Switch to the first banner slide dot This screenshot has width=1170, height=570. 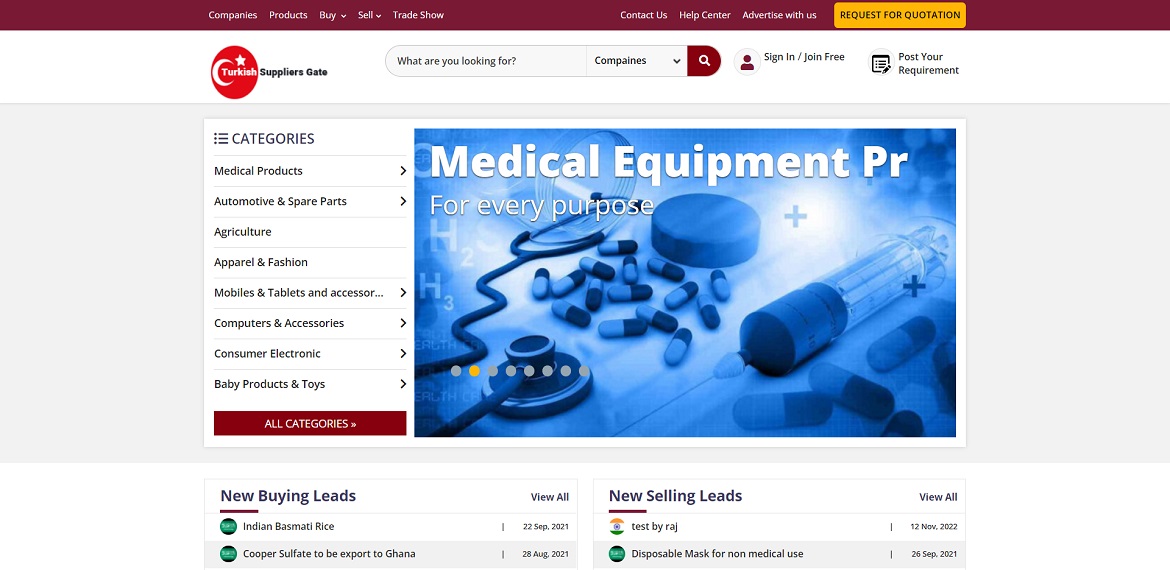[456, 371]
